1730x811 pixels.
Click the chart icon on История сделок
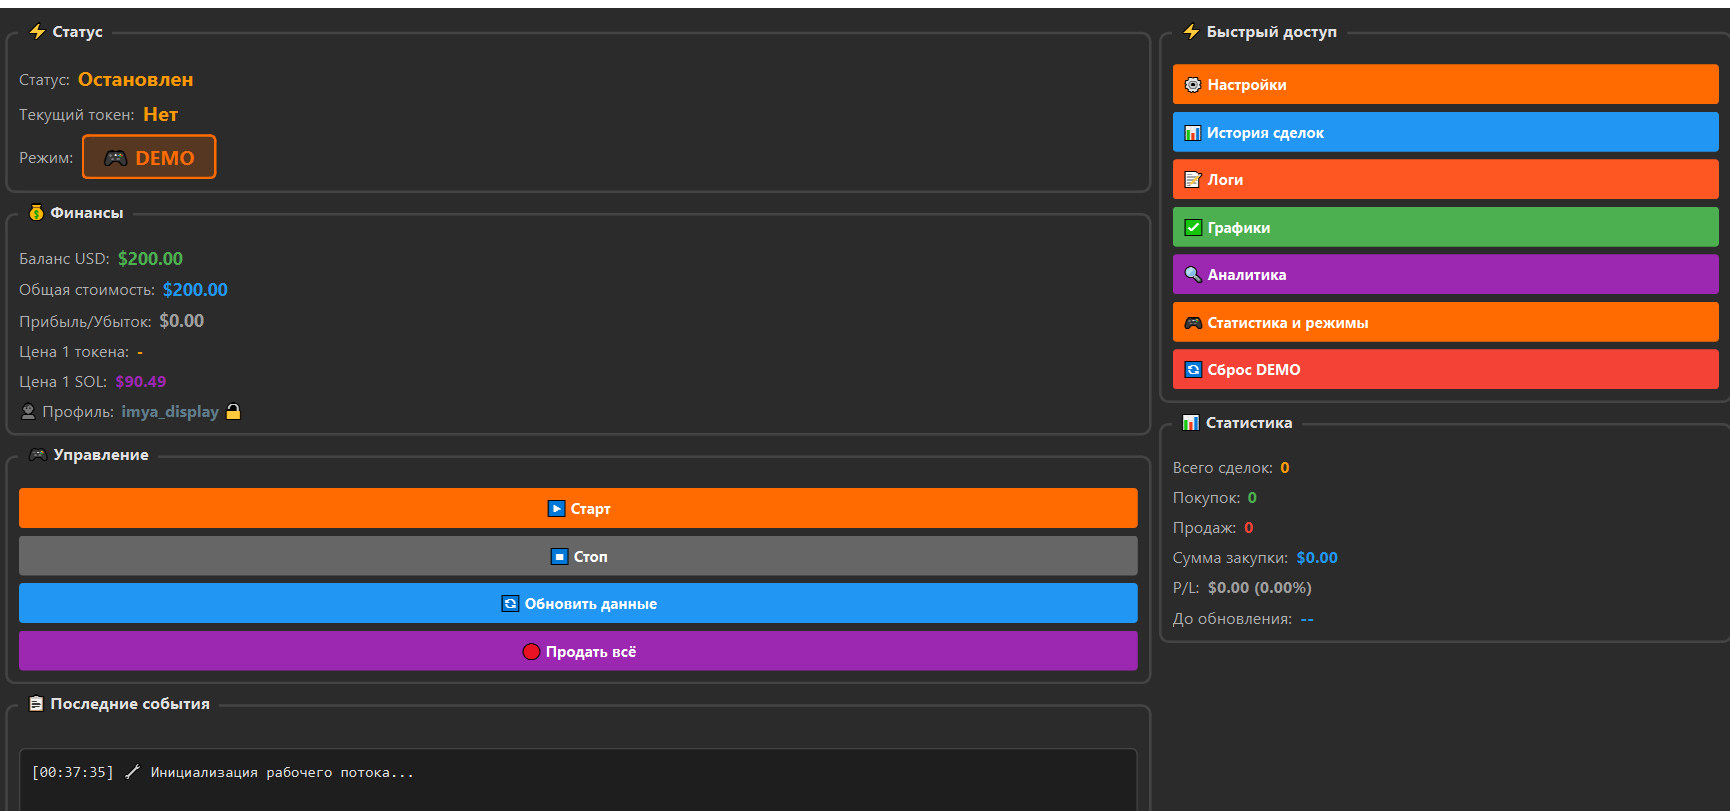coord(1192,133)
